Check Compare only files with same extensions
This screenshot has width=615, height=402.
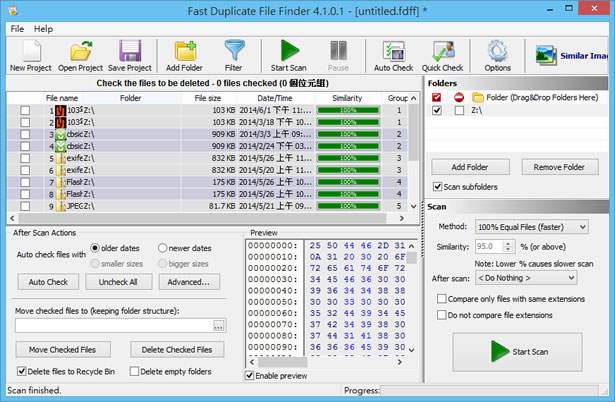point(441,299)
